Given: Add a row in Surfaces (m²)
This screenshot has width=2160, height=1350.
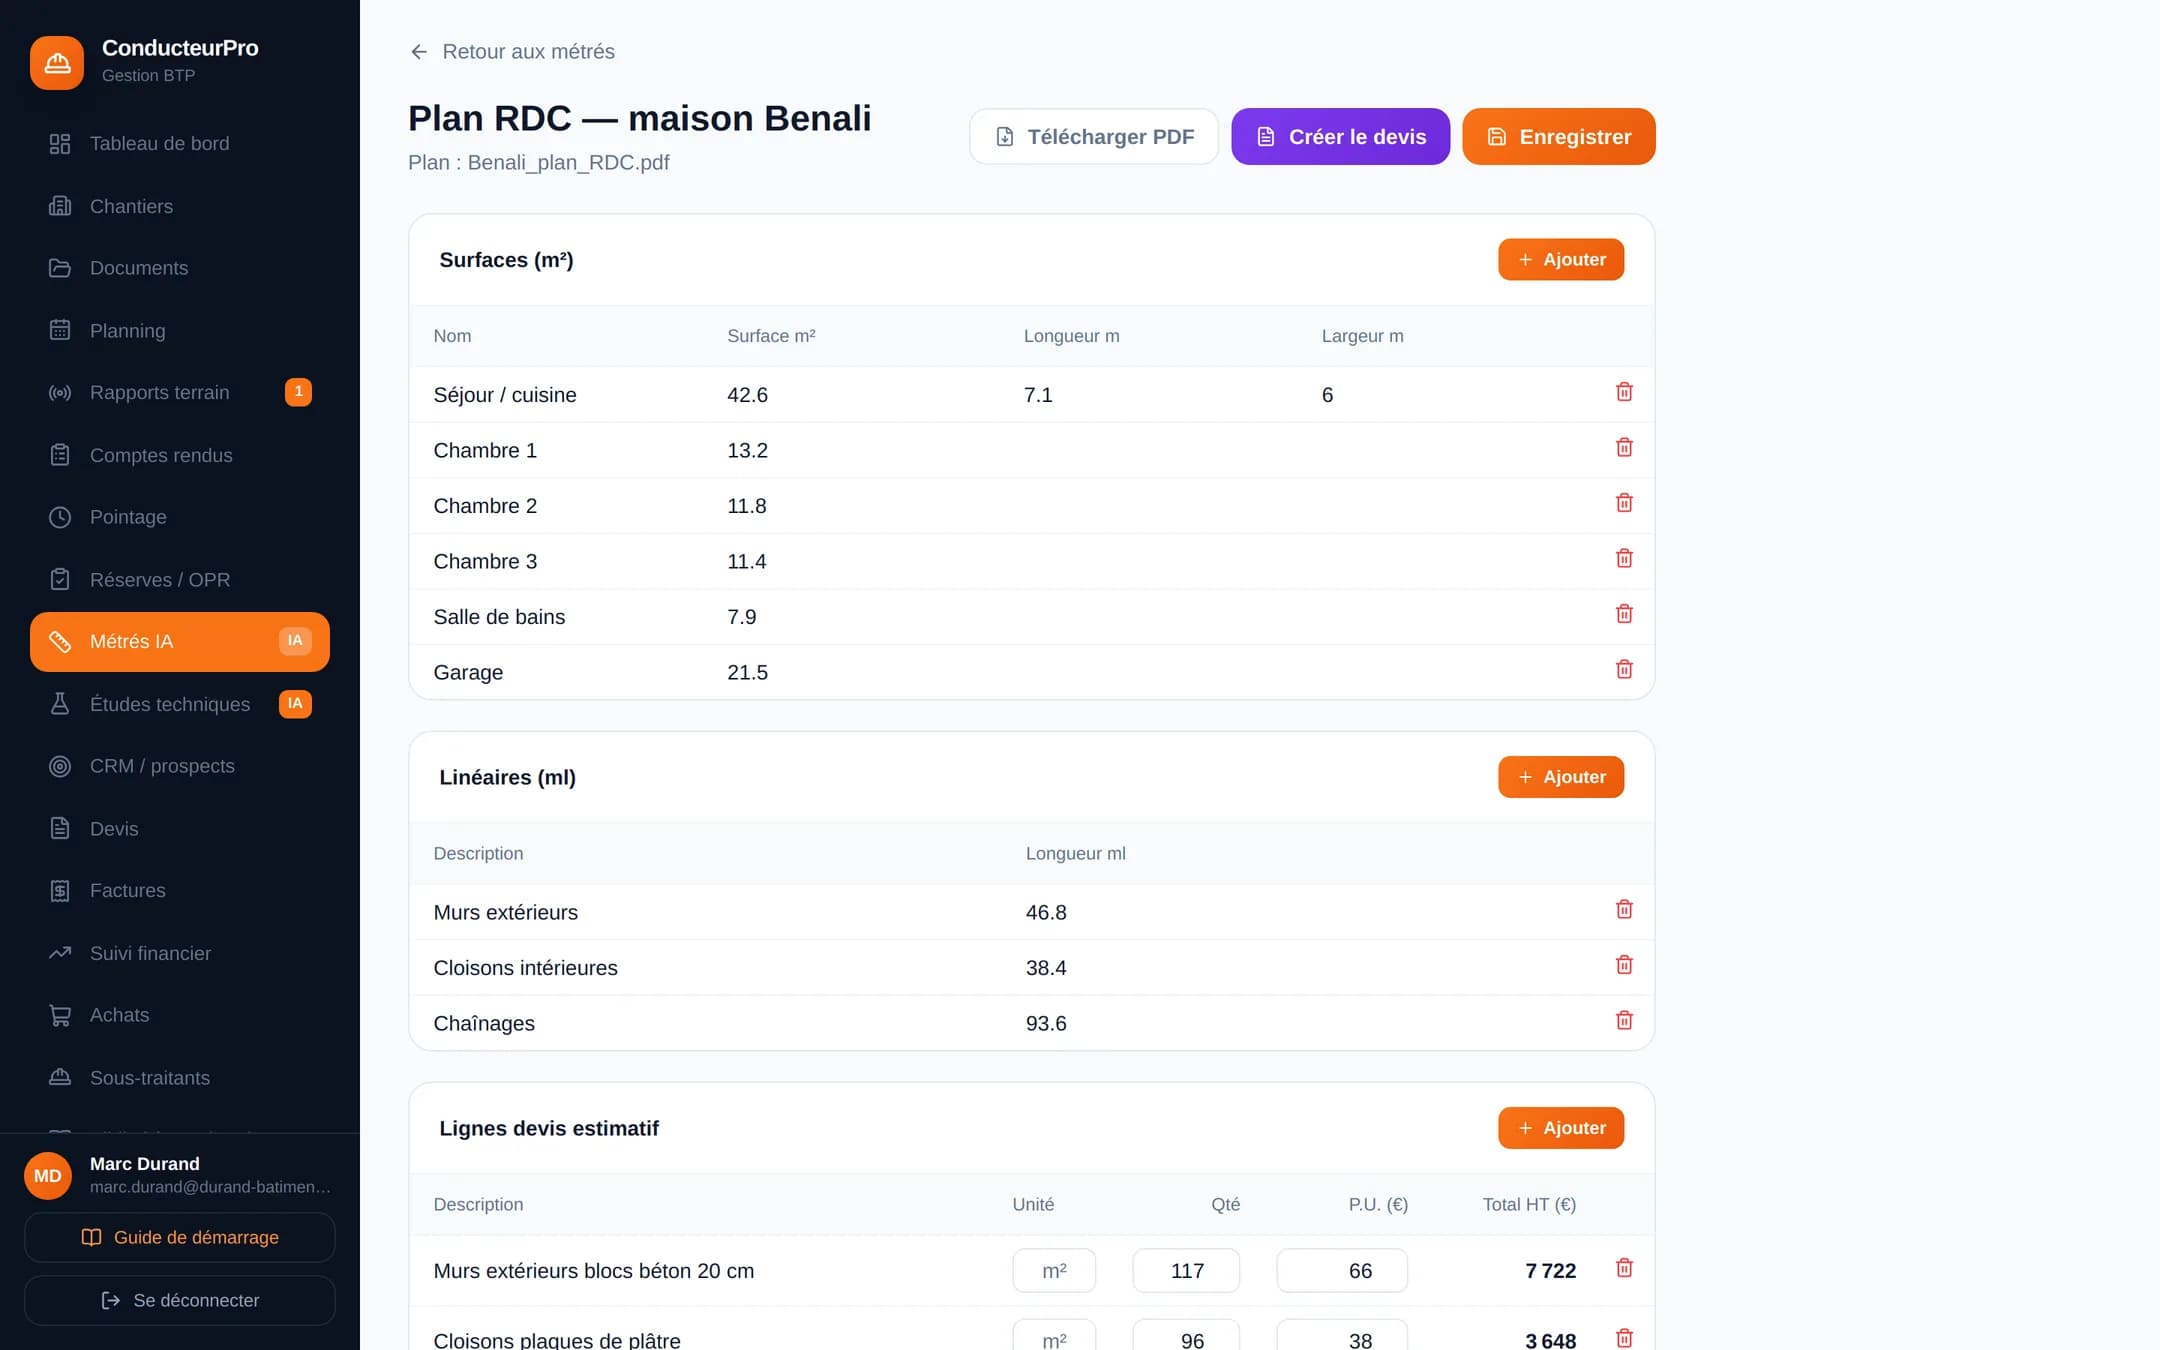Looking at the screenshot, I should pos(1561,260).
